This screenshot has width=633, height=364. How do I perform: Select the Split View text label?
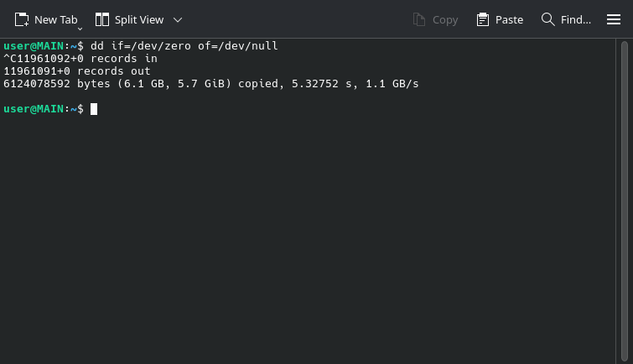(139, 20)
